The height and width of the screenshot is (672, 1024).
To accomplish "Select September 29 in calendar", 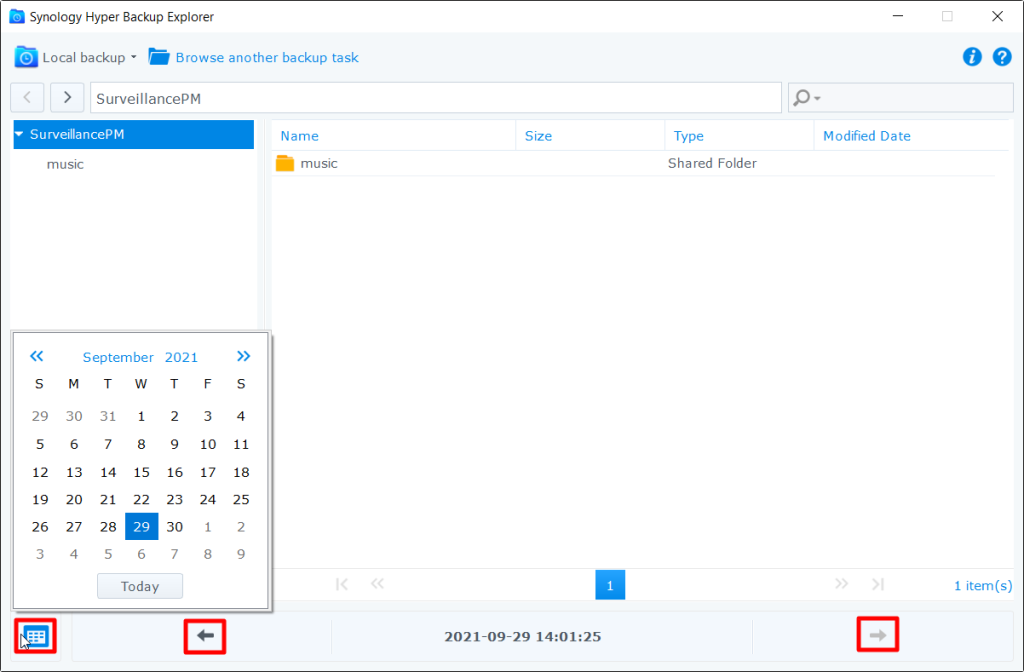I will pos(142,527).
